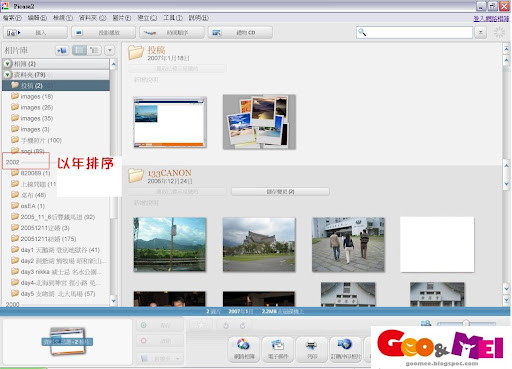Image resolution: width=512 pixels, height=369 pixels.
Task: Open the day2 folder
Action: coord(59,261)
